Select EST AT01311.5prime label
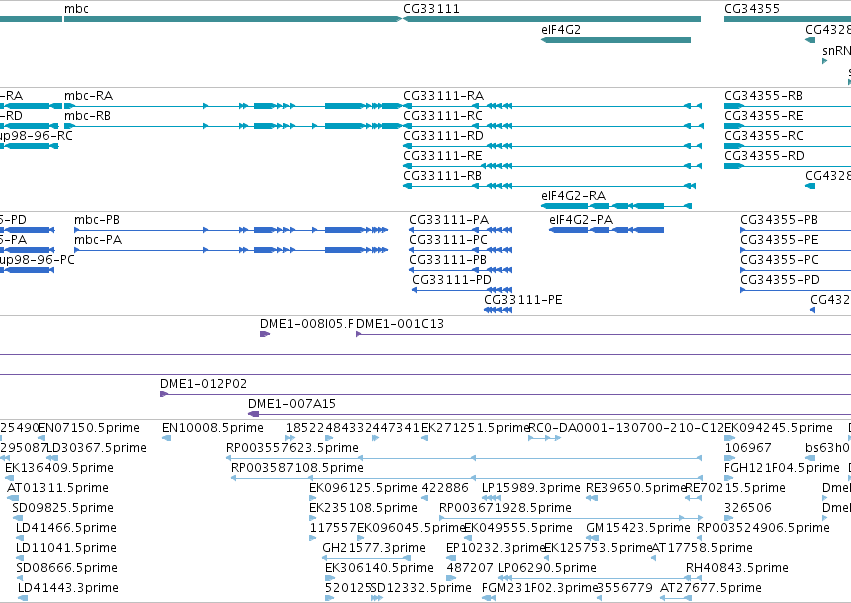 pos(58,488)
